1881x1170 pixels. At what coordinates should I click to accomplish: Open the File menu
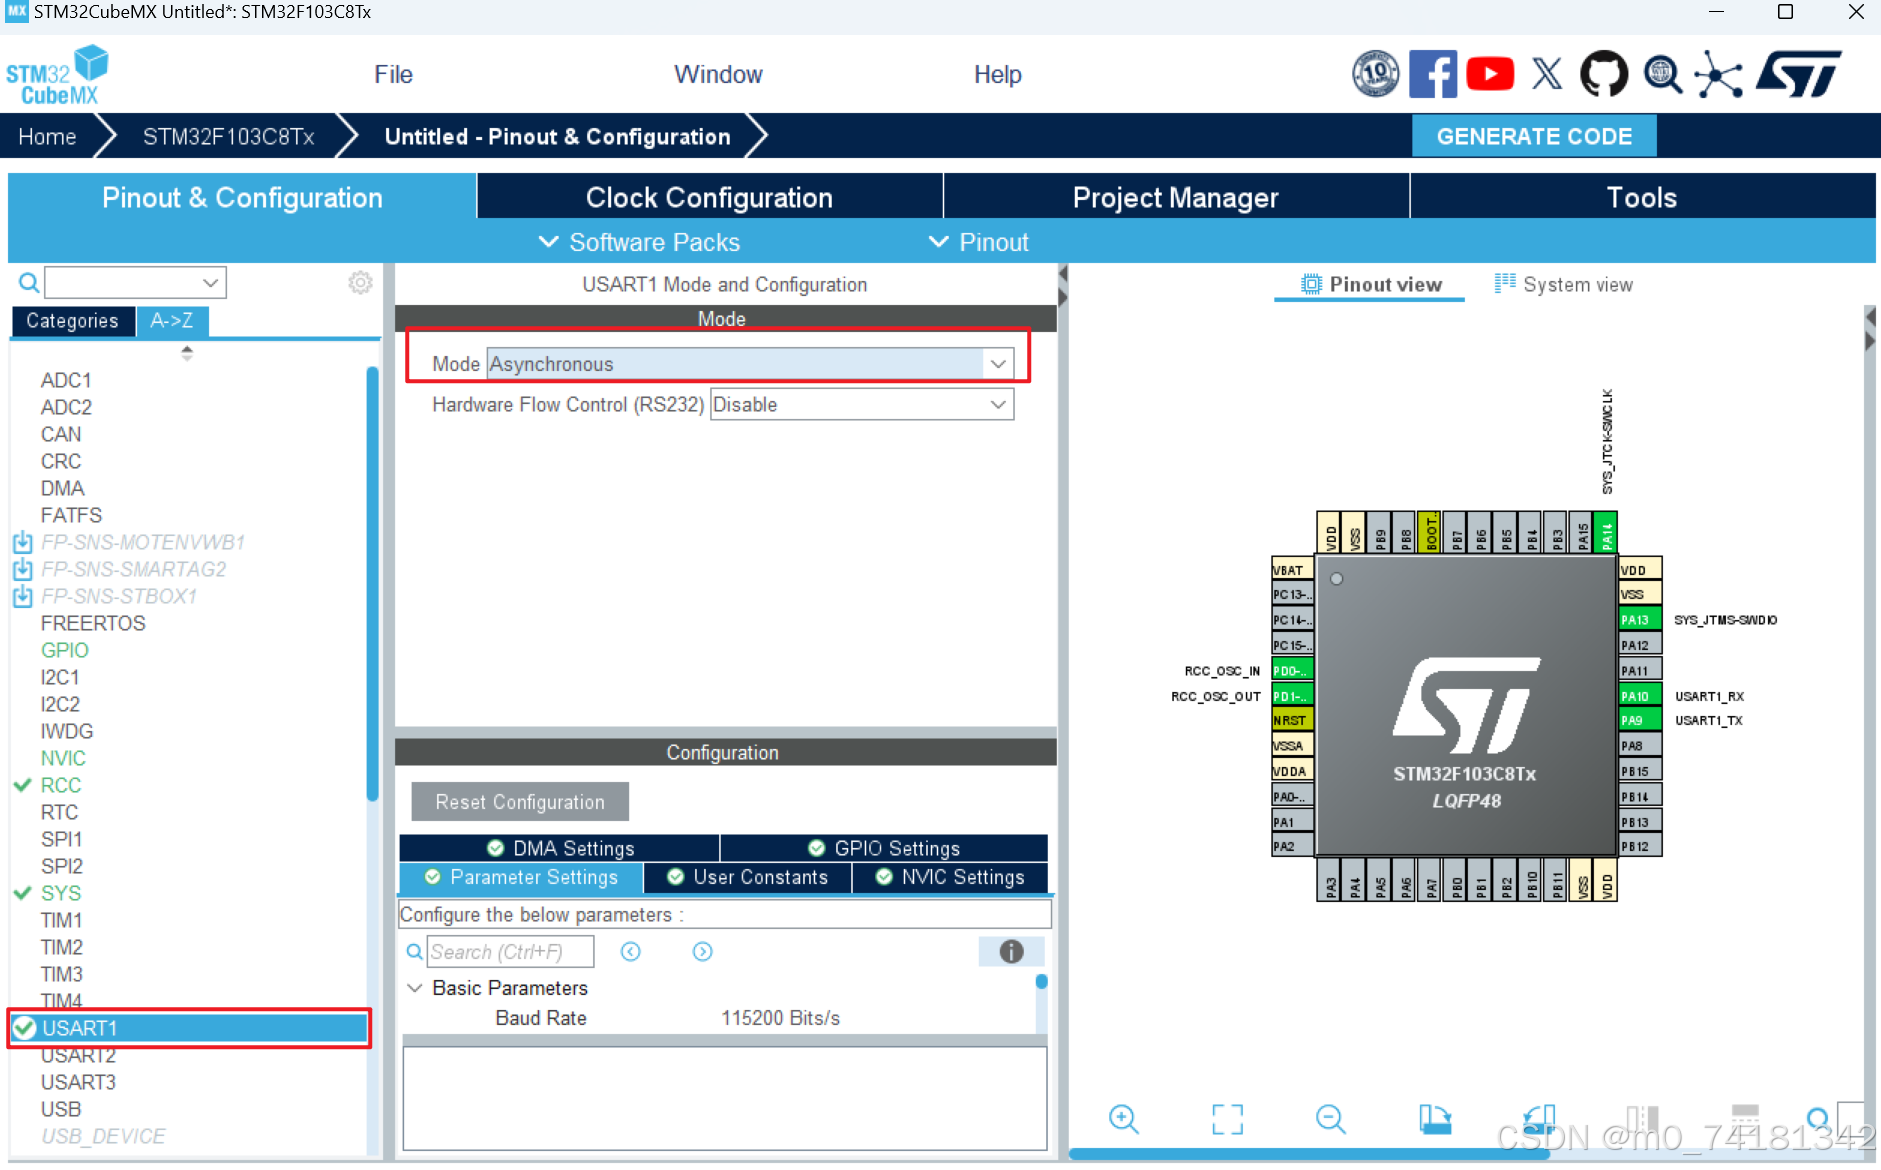pyautogui.click(x=393, y=74)
